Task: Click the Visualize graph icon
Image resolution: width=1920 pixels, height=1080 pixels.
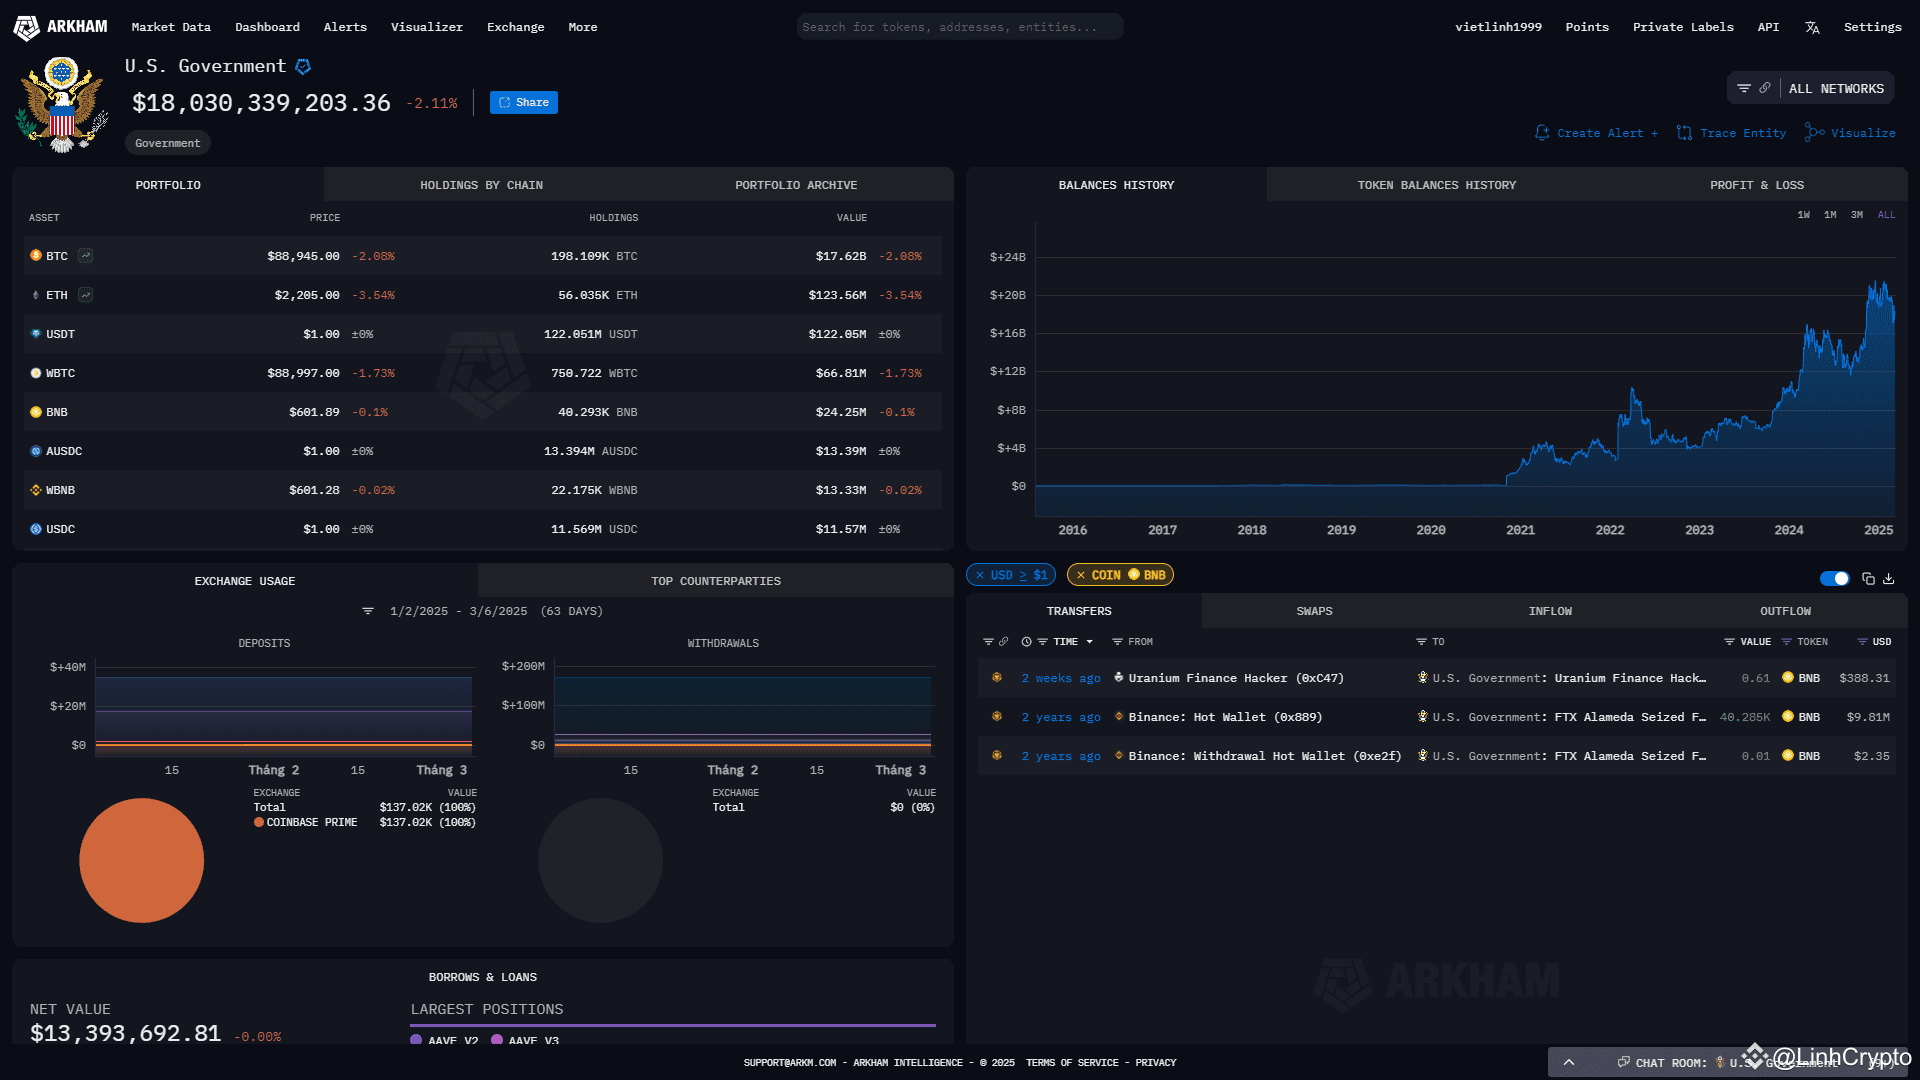Action: coord(1814,132)
